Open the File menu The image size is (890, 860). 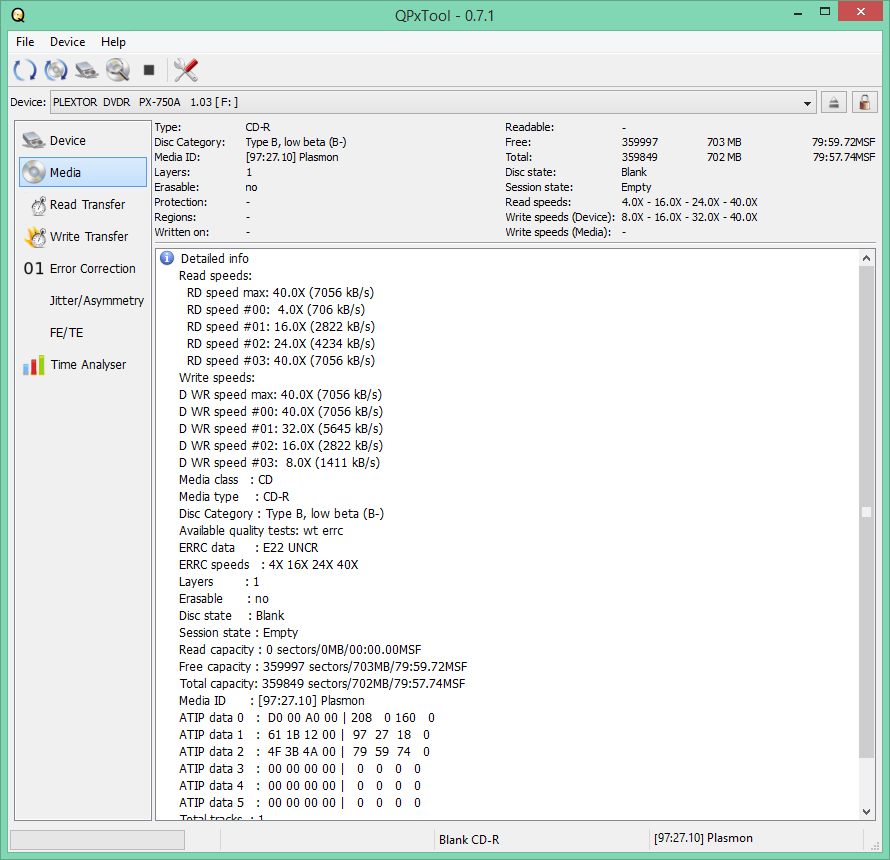pyautogui.click(x=25, y=42)
